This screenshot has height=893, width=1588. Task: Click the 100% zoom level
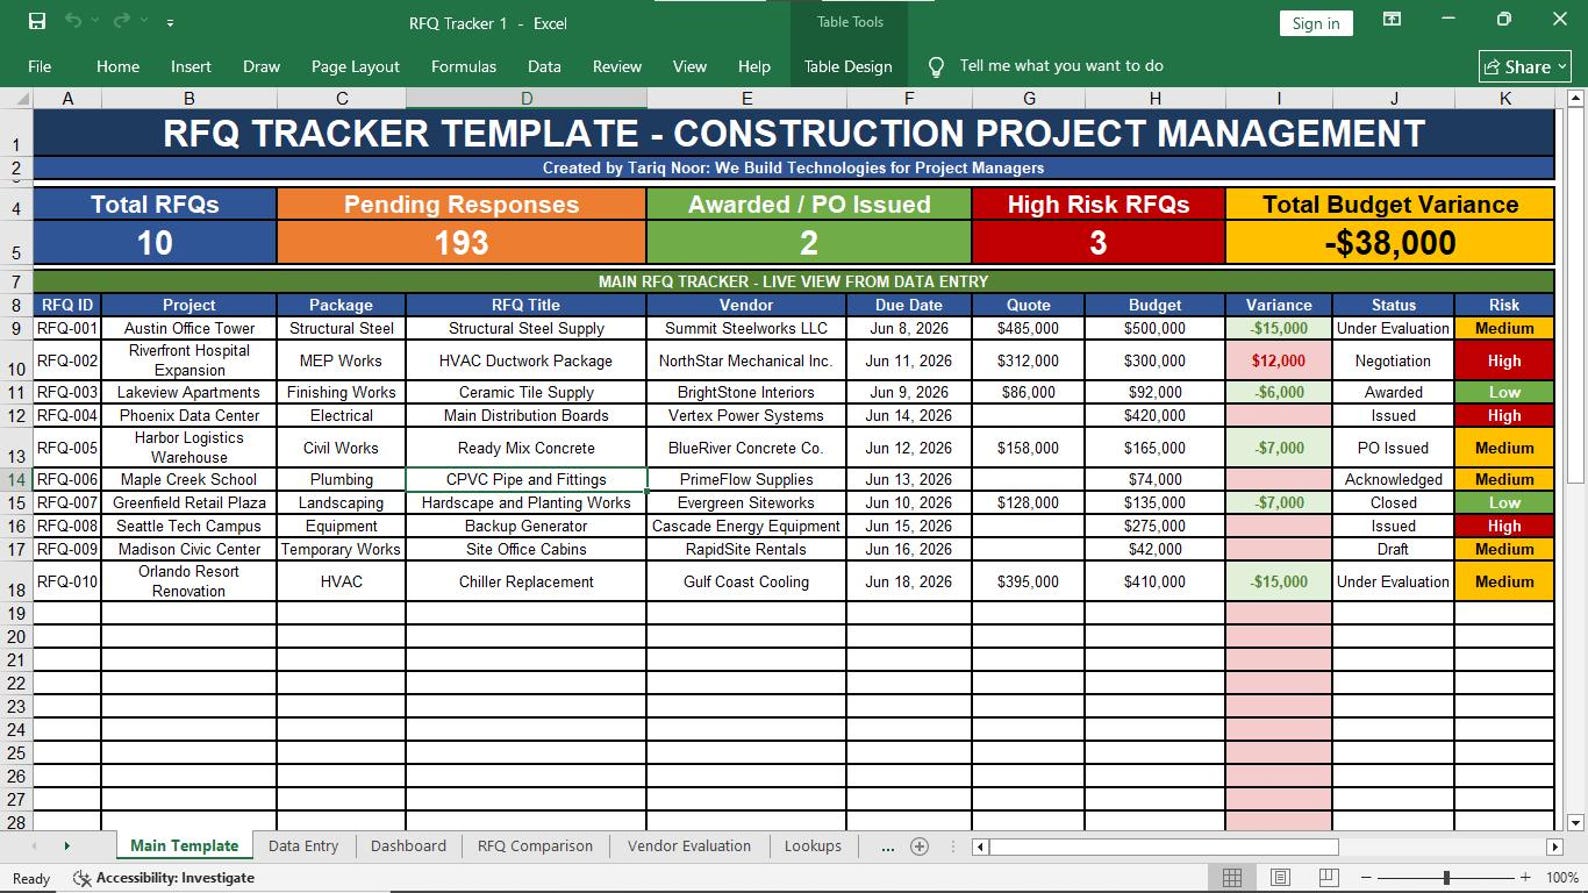coord(1562,878)
